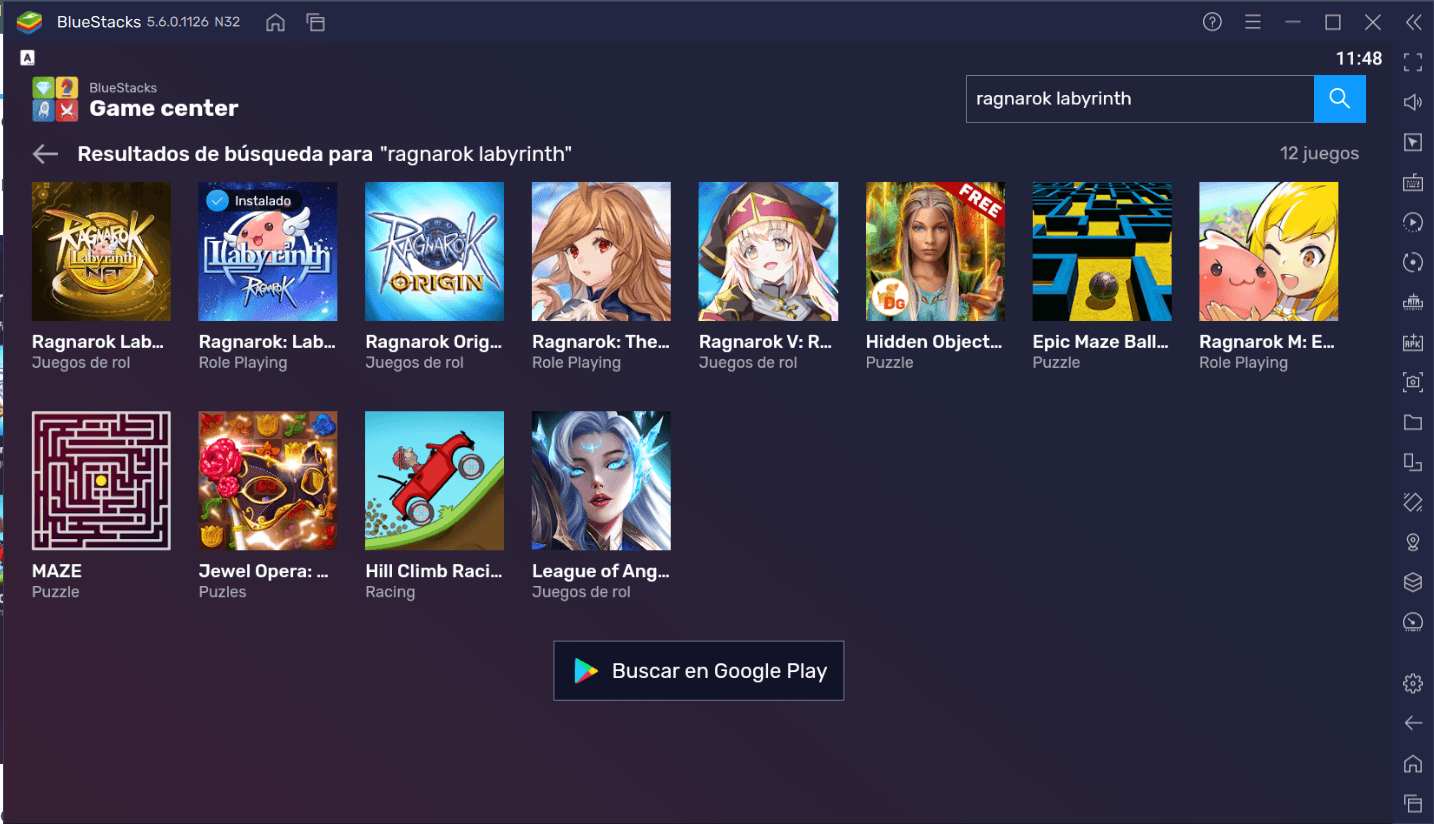Click the "12 juegos" results count
The height and width of the screenshot is (824, 1434).
point(1319,154)
